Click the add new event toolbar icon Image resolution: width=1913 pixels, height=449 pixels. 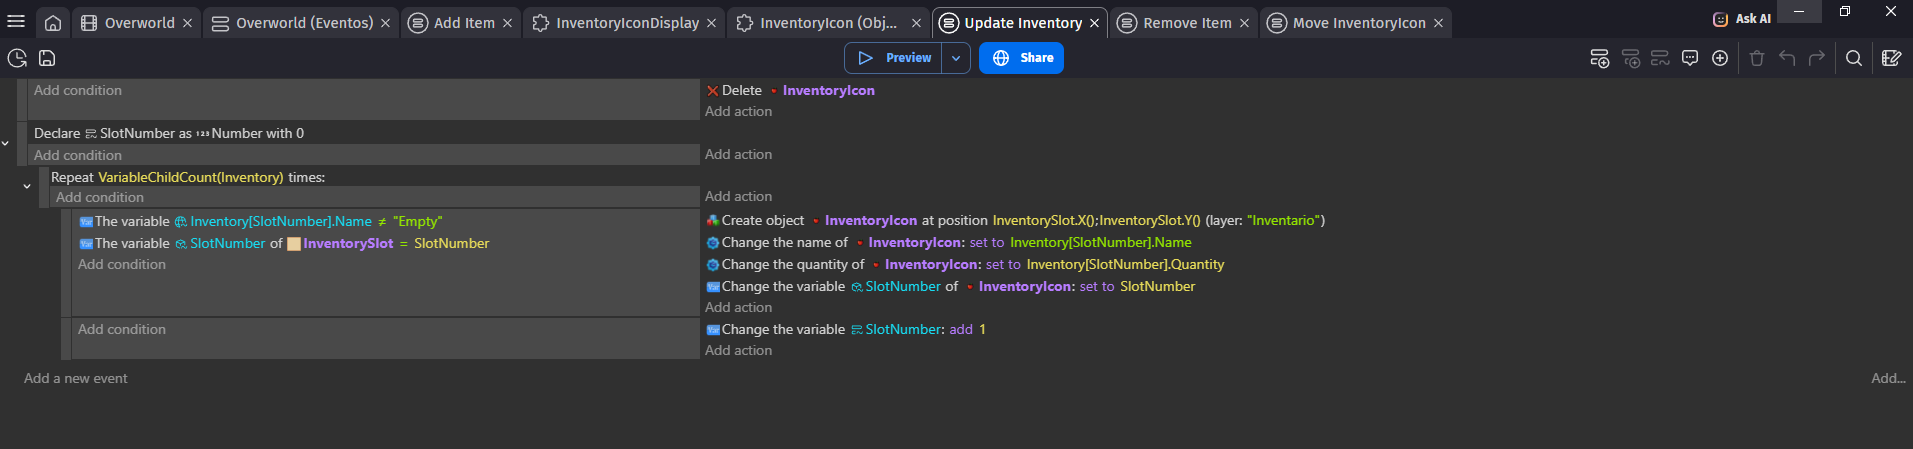(x=1600, y=58)
